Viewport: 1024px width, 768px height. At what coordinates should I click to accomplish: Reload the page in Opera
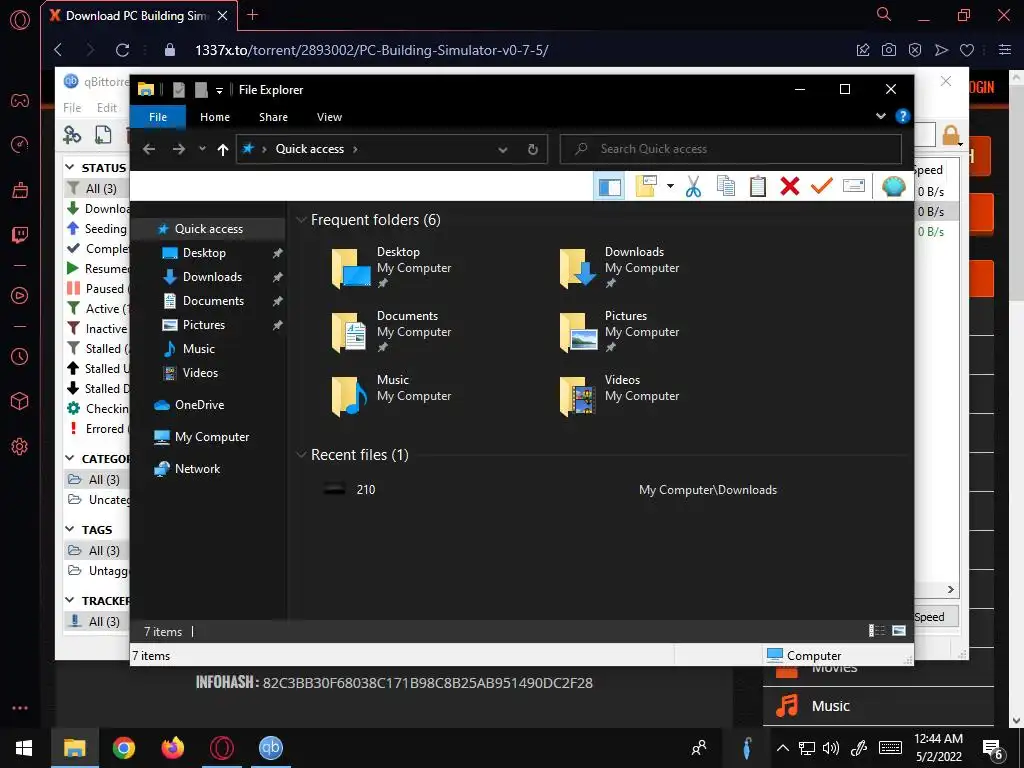(x=122, y=50)
